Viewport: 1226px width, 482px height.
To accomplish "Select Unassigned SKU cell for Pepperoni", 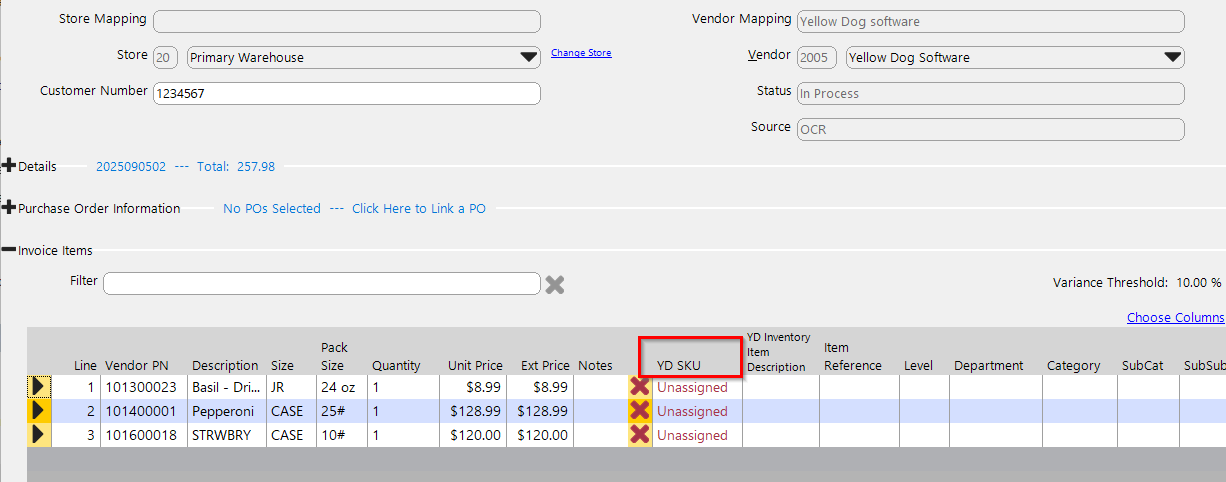I will [x=692, y=412].
